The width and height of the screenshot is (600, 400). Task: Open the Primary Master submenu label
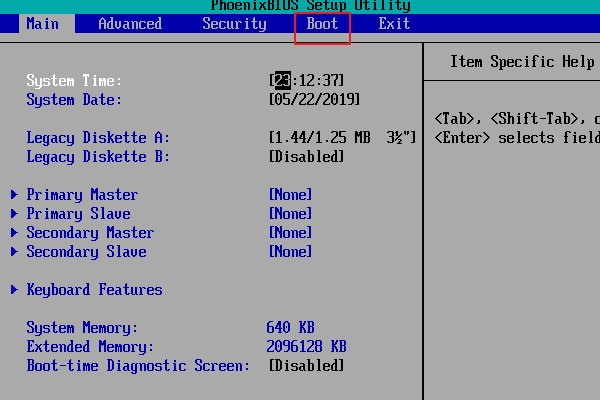coord(82,194)
